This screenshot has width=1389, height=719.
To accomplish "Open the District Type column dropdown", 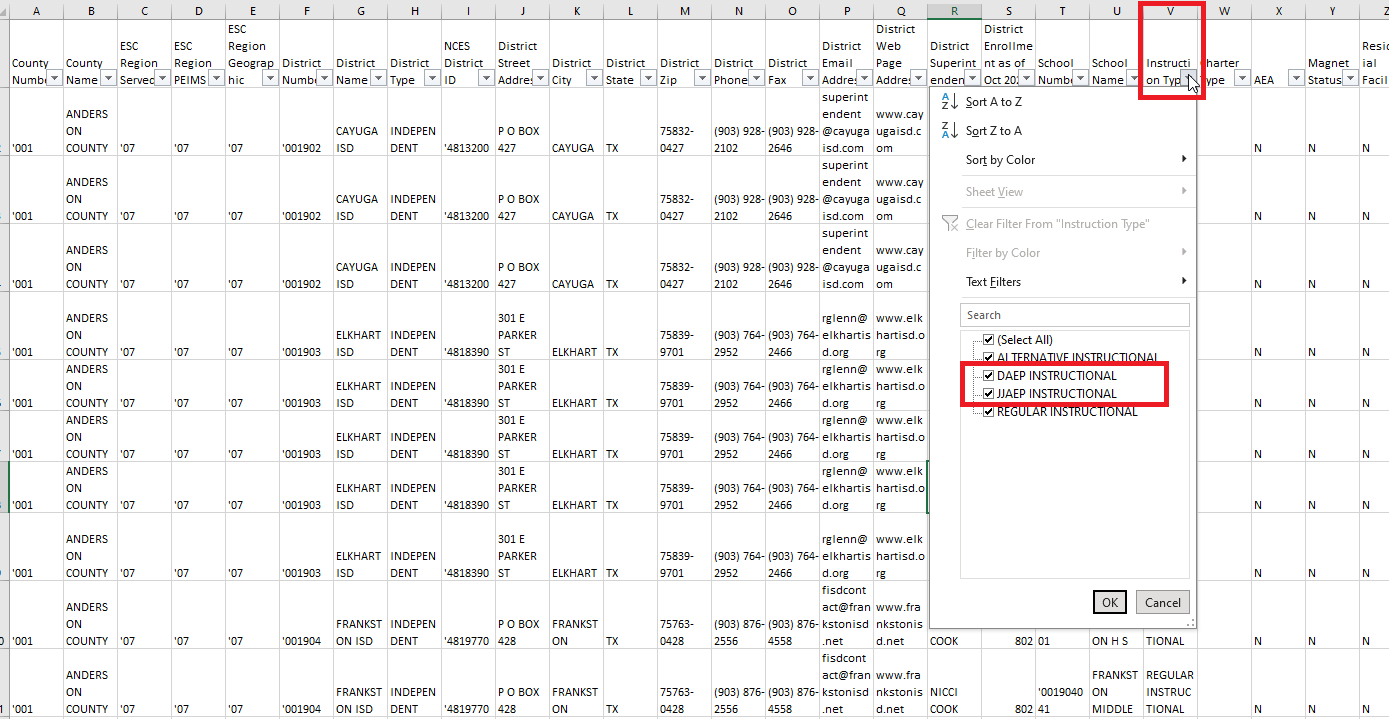I will (x=432, y=79).
